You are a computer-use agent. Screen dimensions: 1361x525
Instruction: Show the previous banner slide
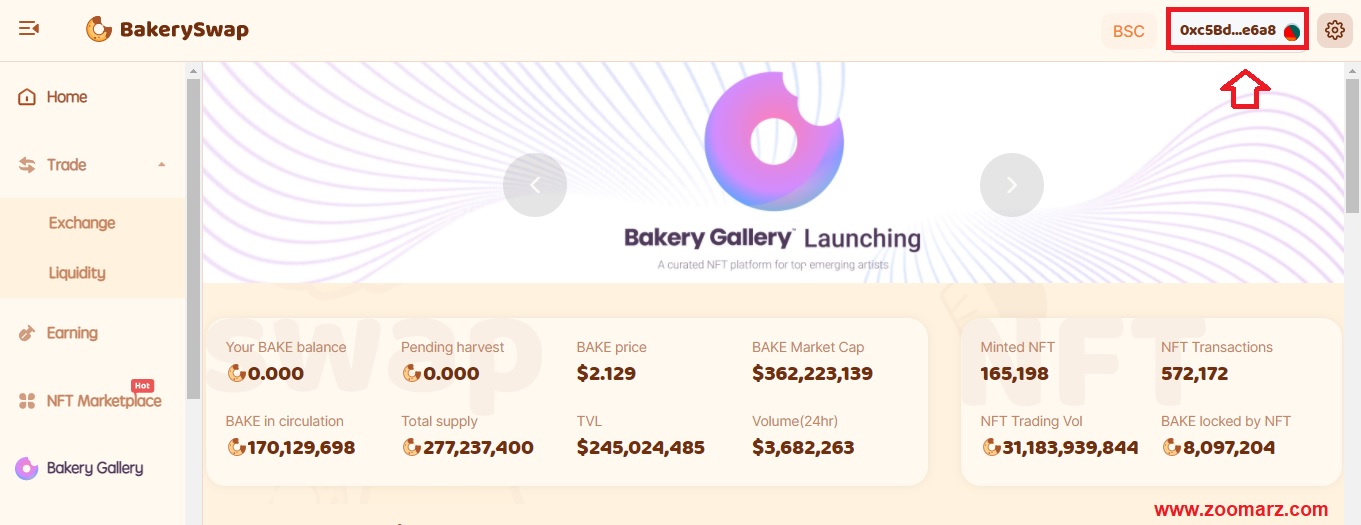(x=535, y=185)
